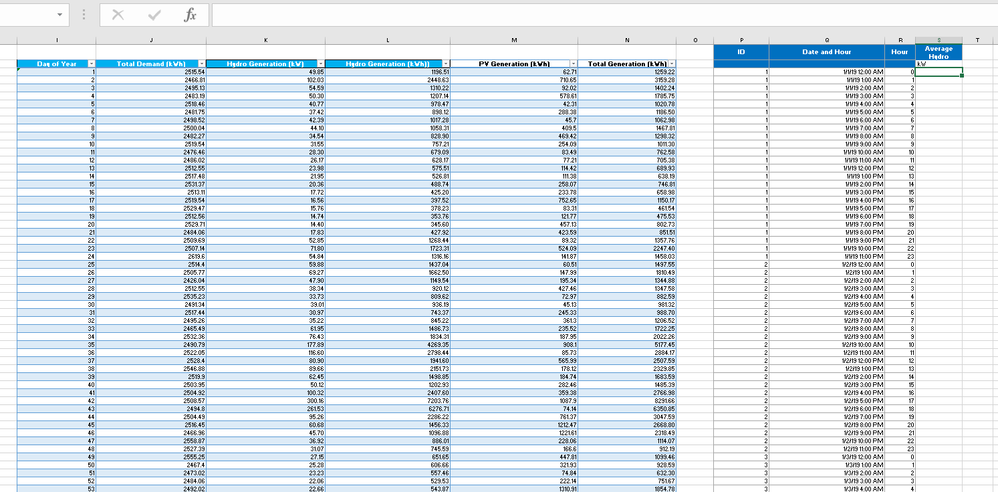Click the 'kW' cell under Average Hydro
The image size is (998, 492).
coord(938,64)
